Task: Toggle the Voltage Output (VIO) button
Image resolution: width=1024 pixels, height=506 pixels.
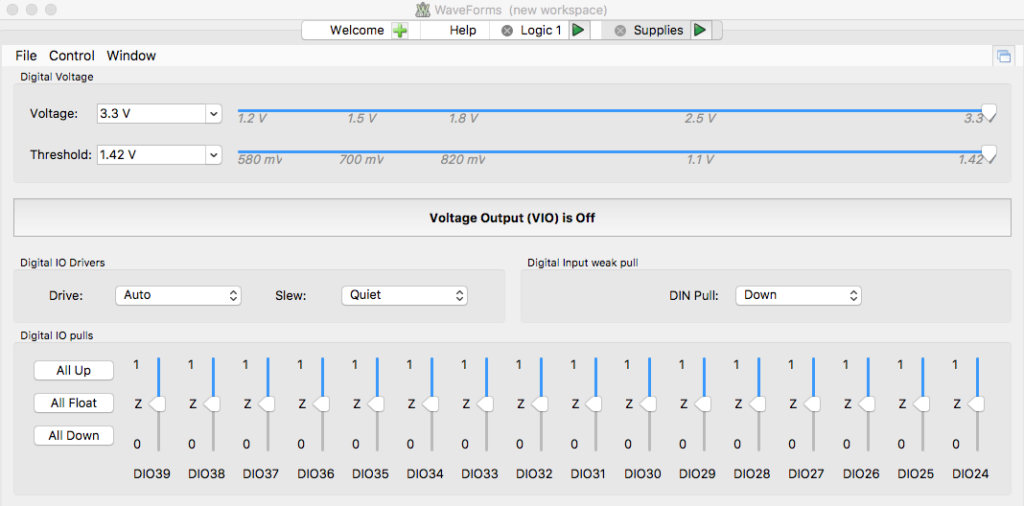Action: click(x=512, y=217)
